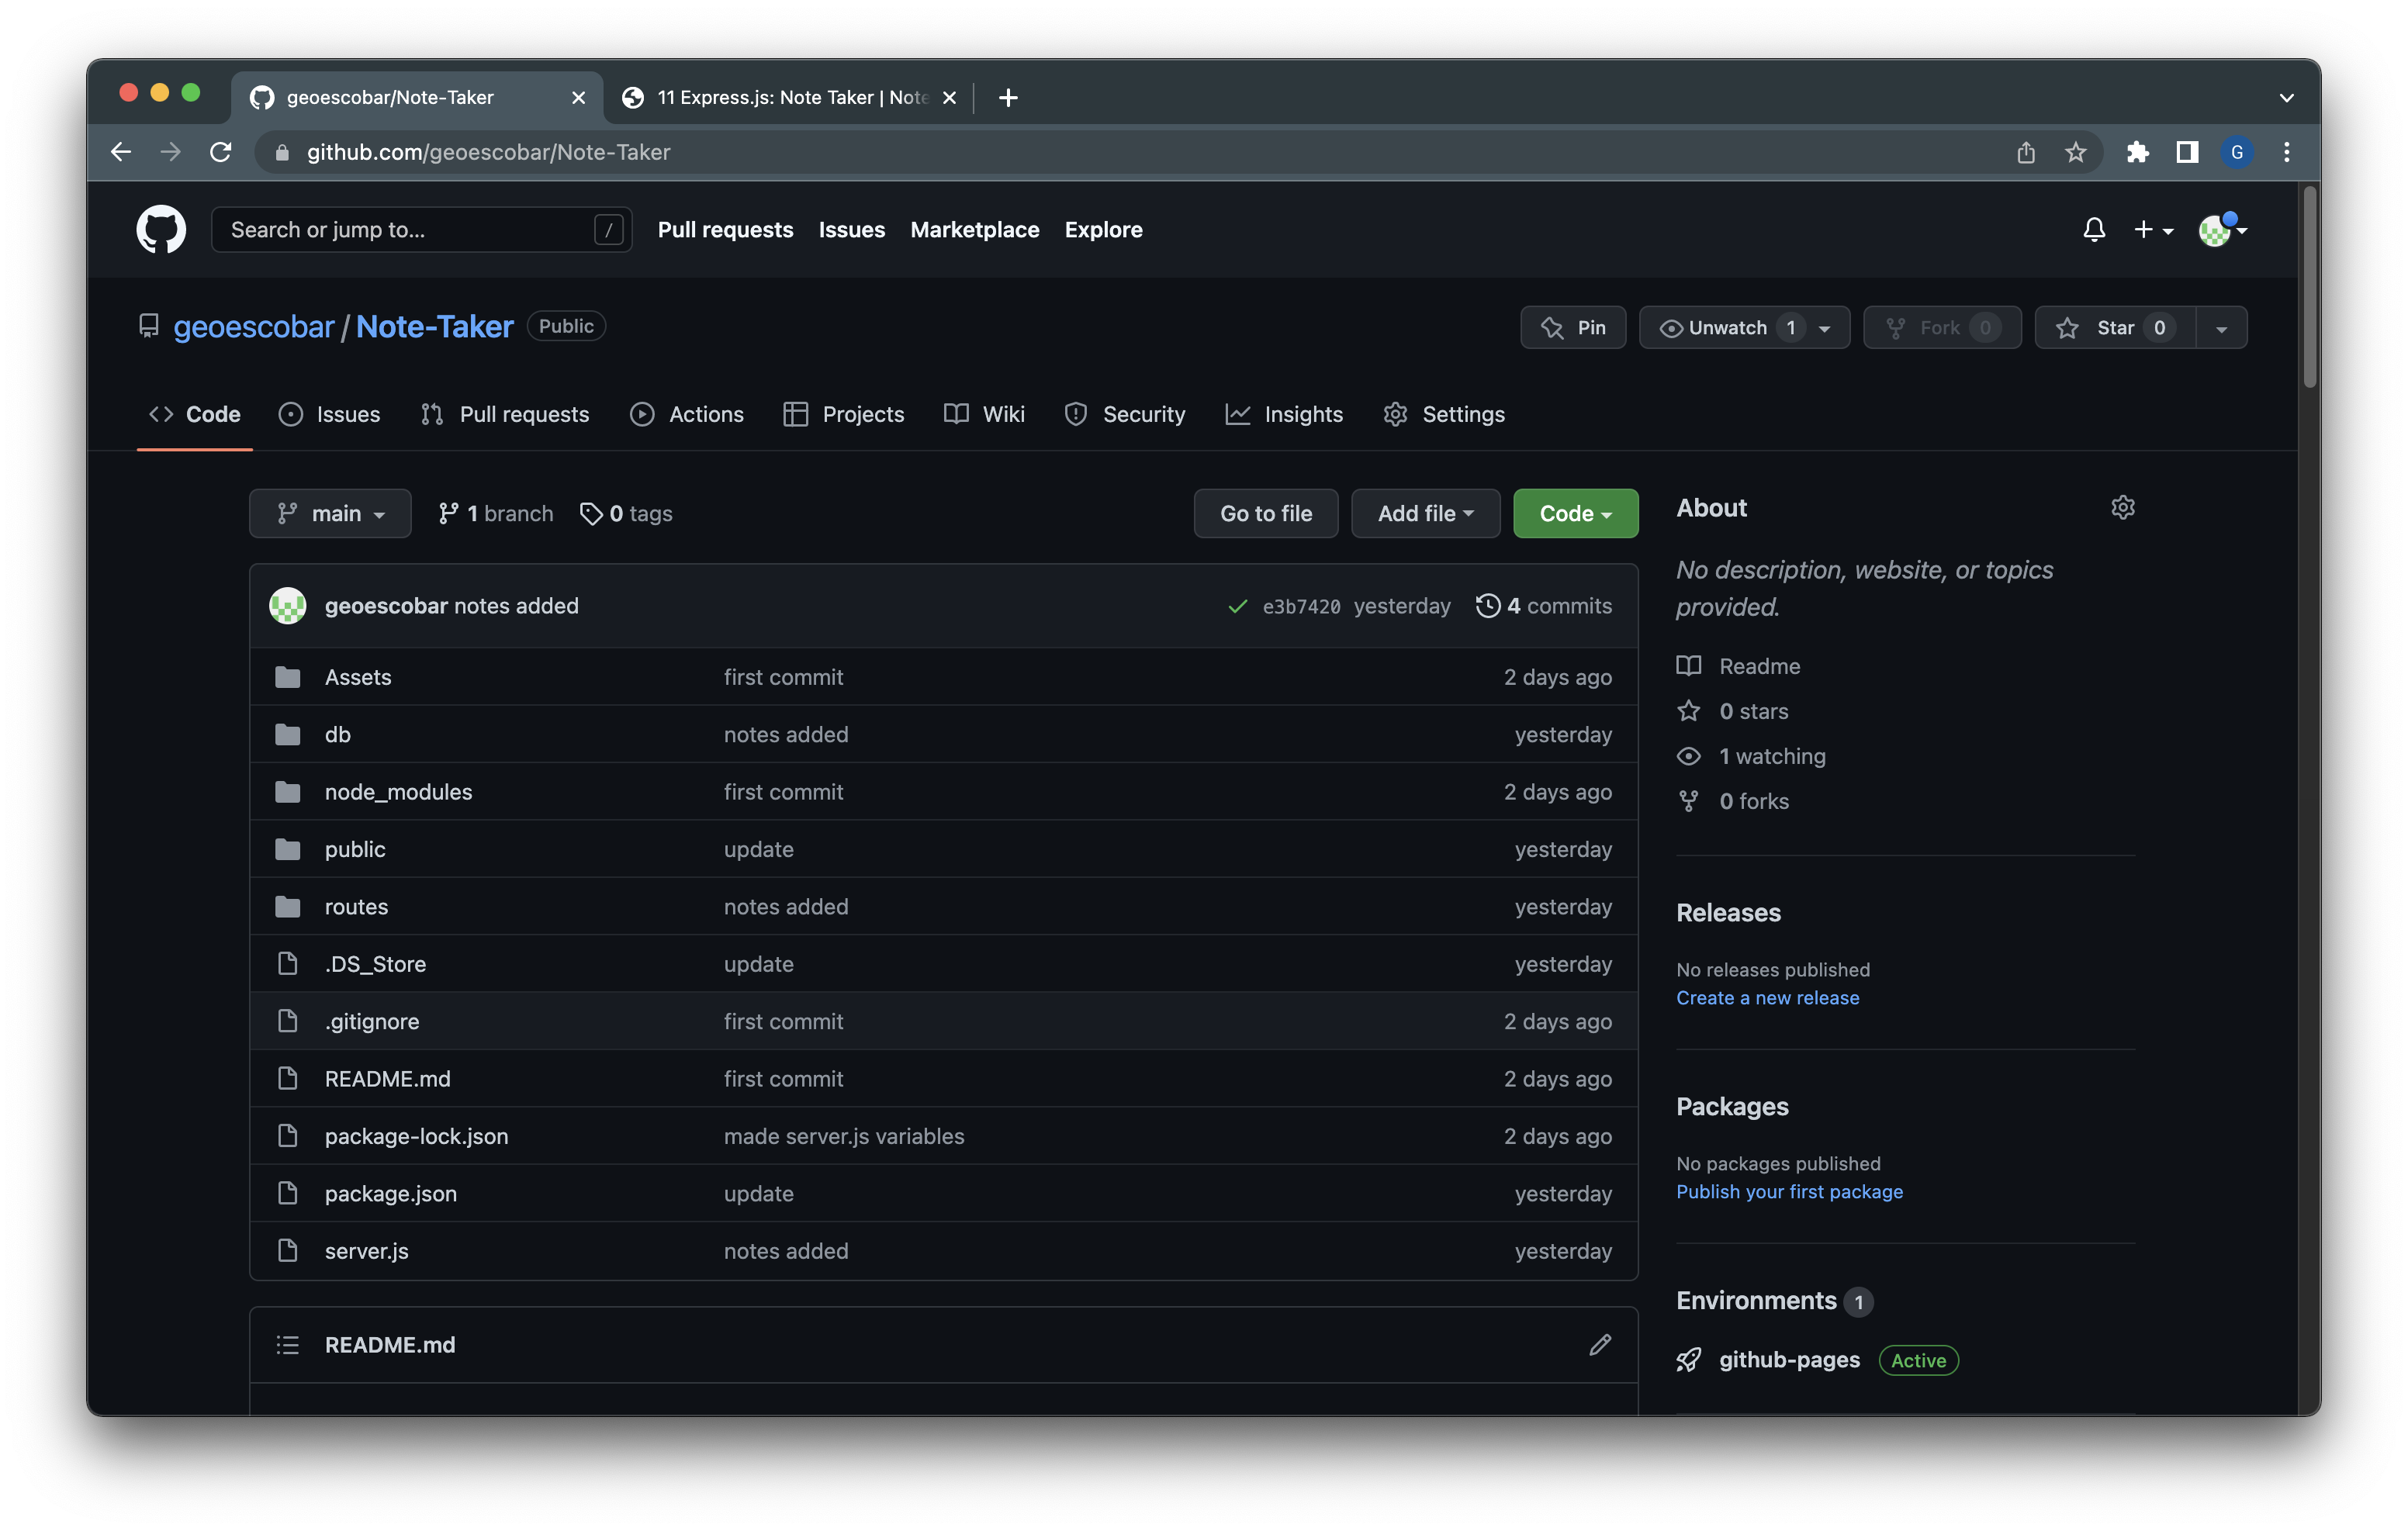This screenshot has width=2408, height=1531.
Task: Reload the page in the browser
Action: point(221,152)
